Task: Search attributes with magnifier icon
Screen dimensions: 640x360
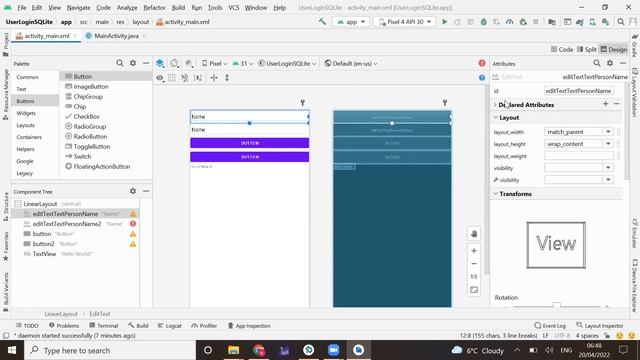Action: pyautogui.click(x=597, y=63)
